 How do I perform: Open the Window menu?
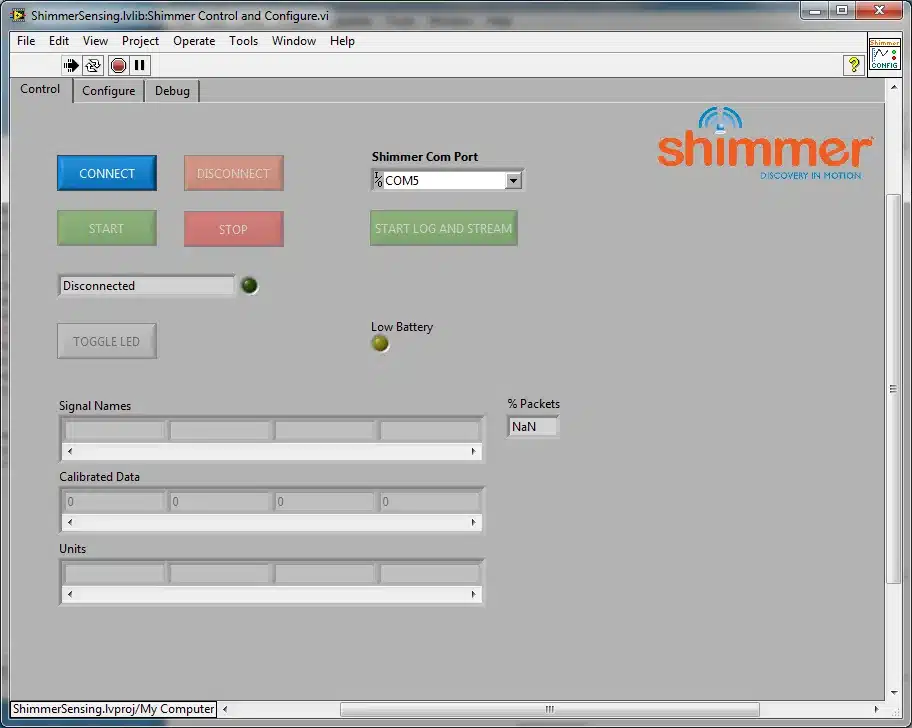point(294,41)
